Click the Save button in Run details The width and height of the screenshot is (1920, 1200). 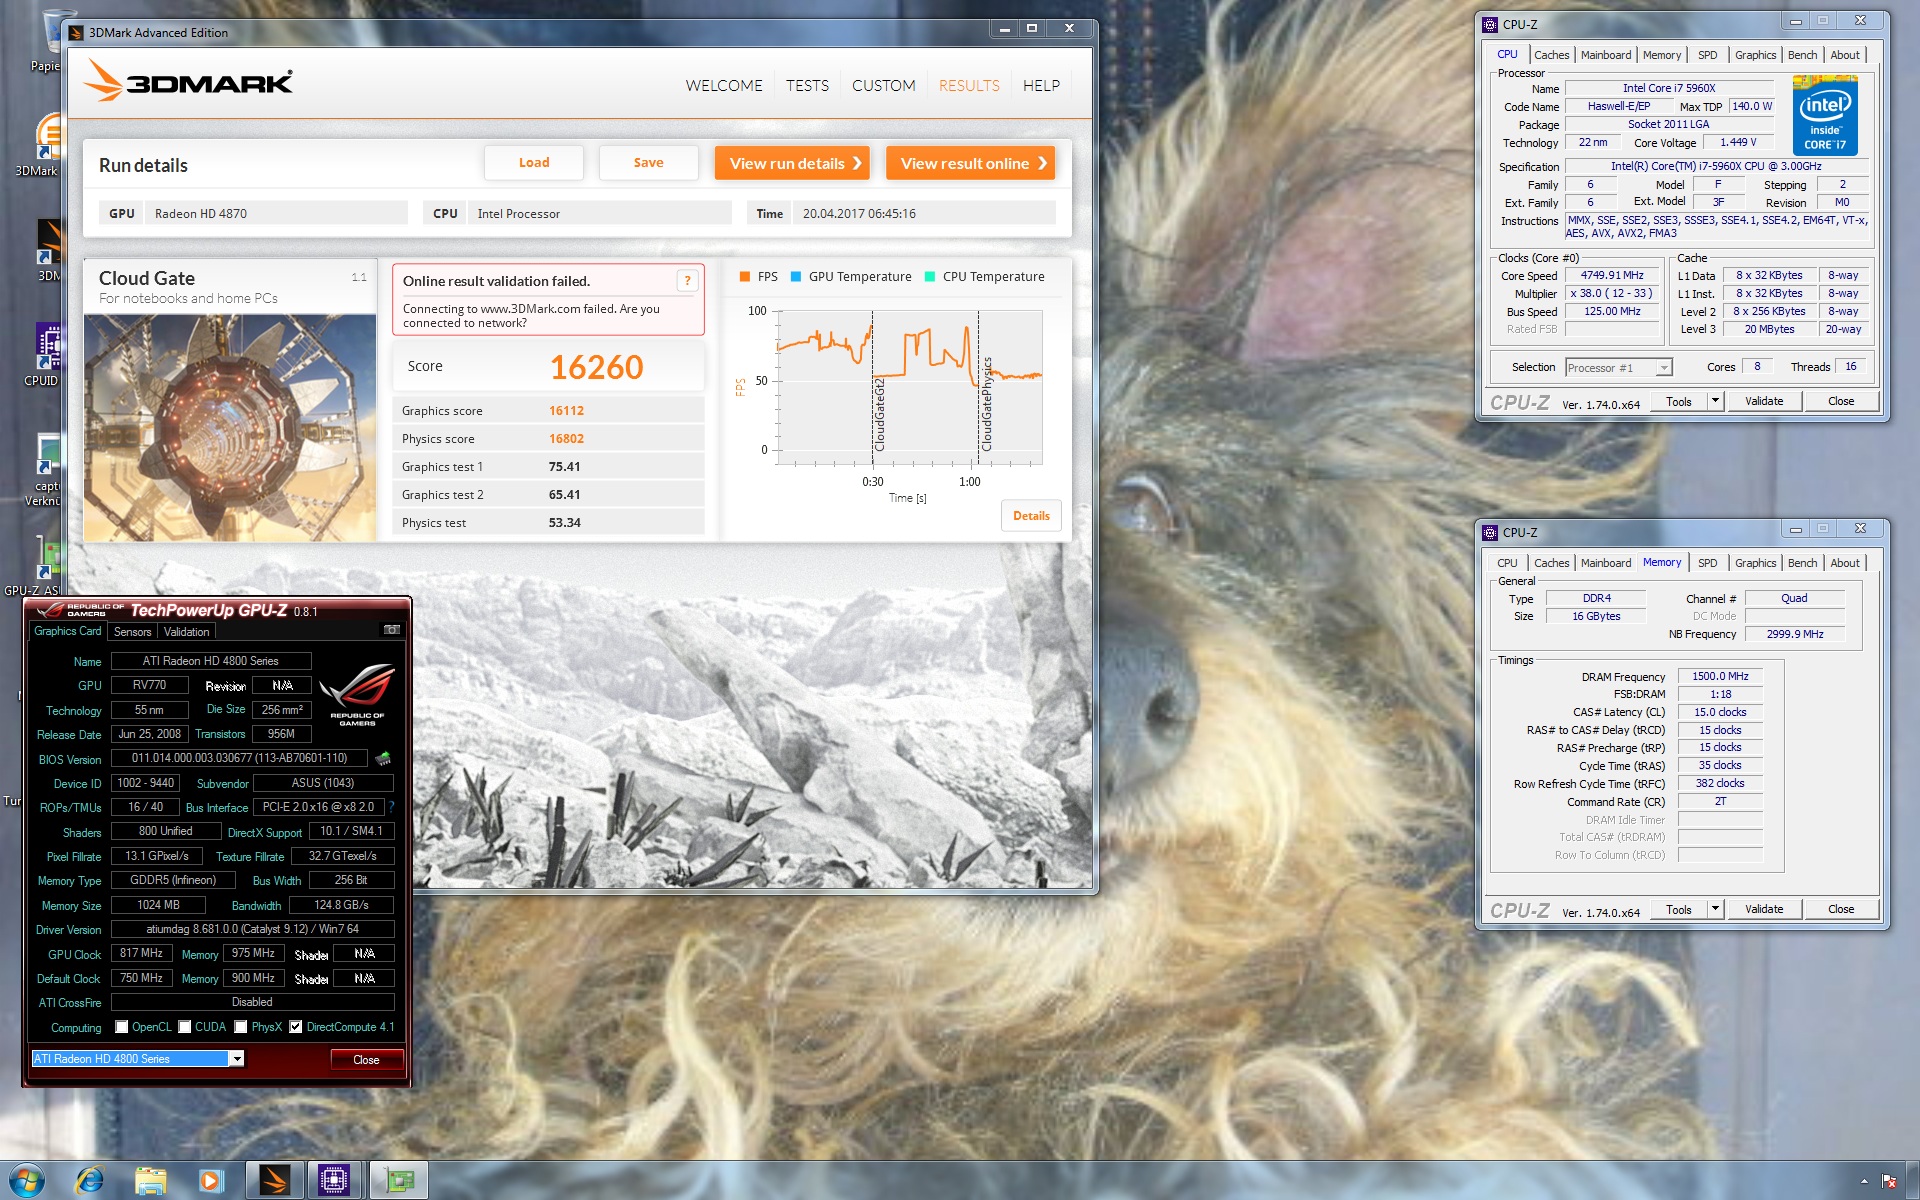click(x=648, y=163)
